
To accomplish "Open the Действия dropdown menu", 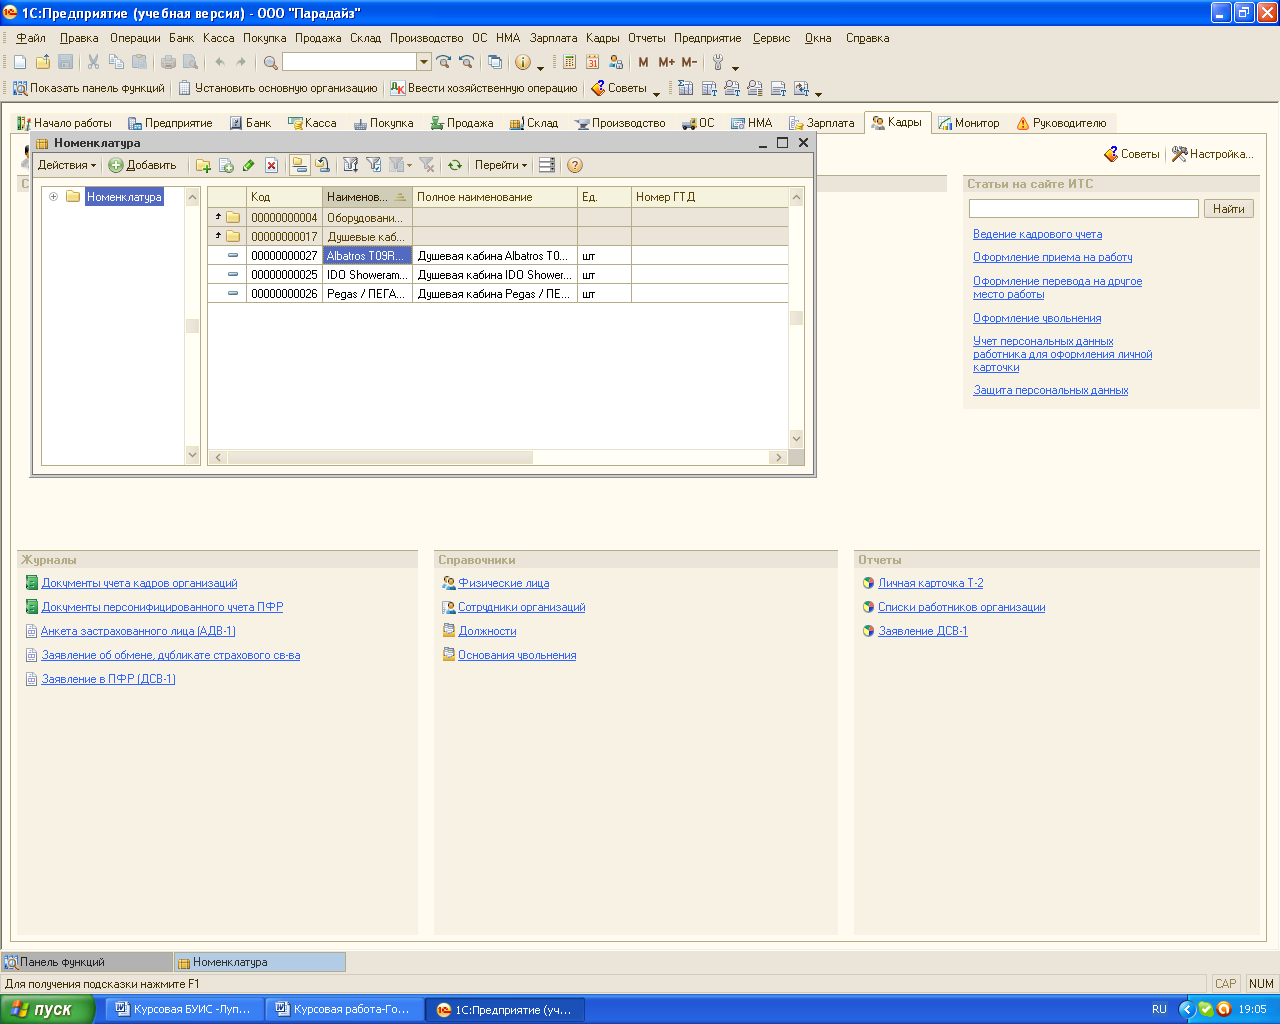I will (x=67, y=166).
